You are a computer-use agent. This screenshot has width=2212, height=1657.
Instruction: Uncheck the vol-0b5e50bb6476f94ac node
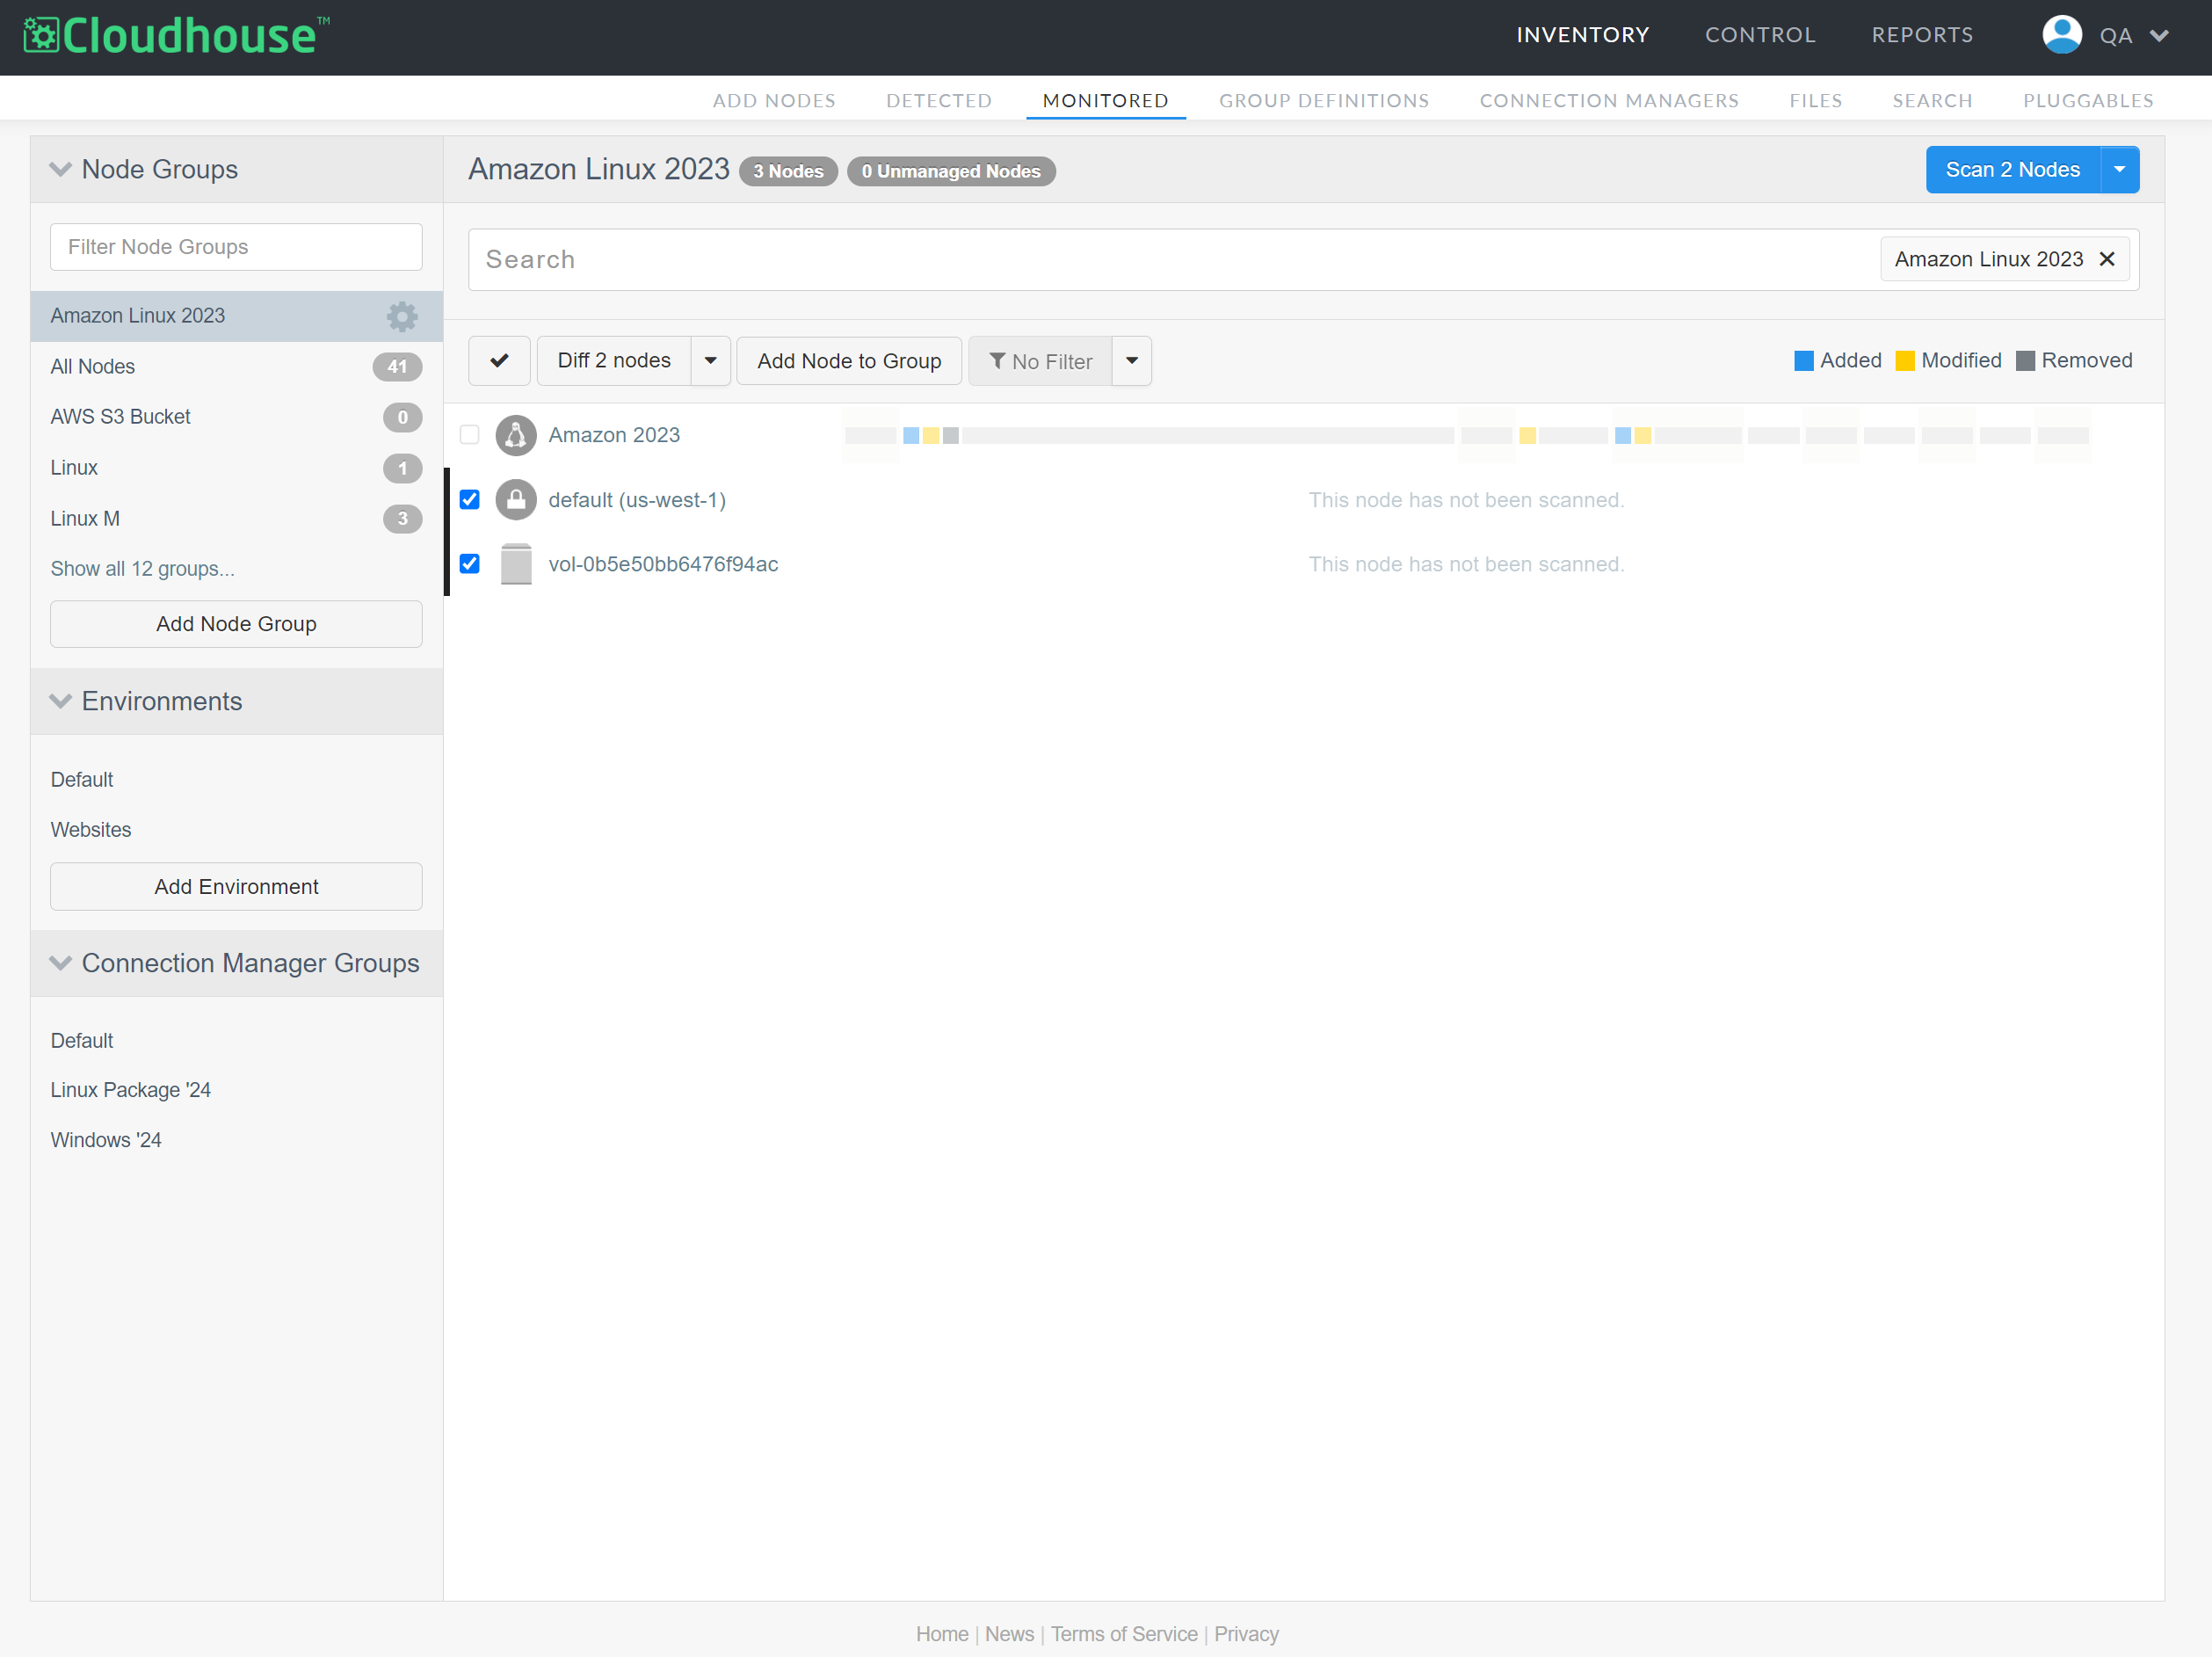(x=469, y=564)
